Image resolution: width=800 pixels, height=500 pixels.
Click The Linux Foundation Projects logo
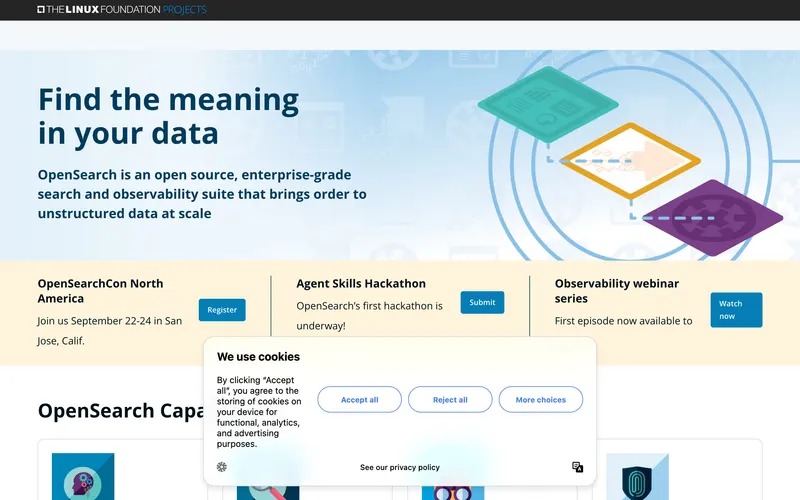click(x=122, y=9)
